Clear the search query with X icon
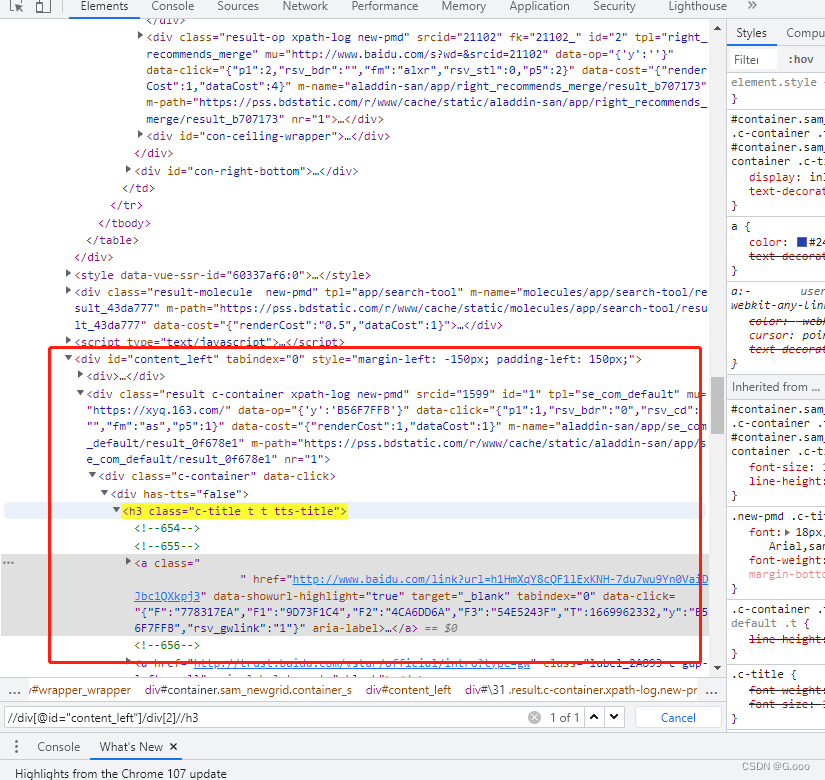The image size is (825, 780). 534,717
